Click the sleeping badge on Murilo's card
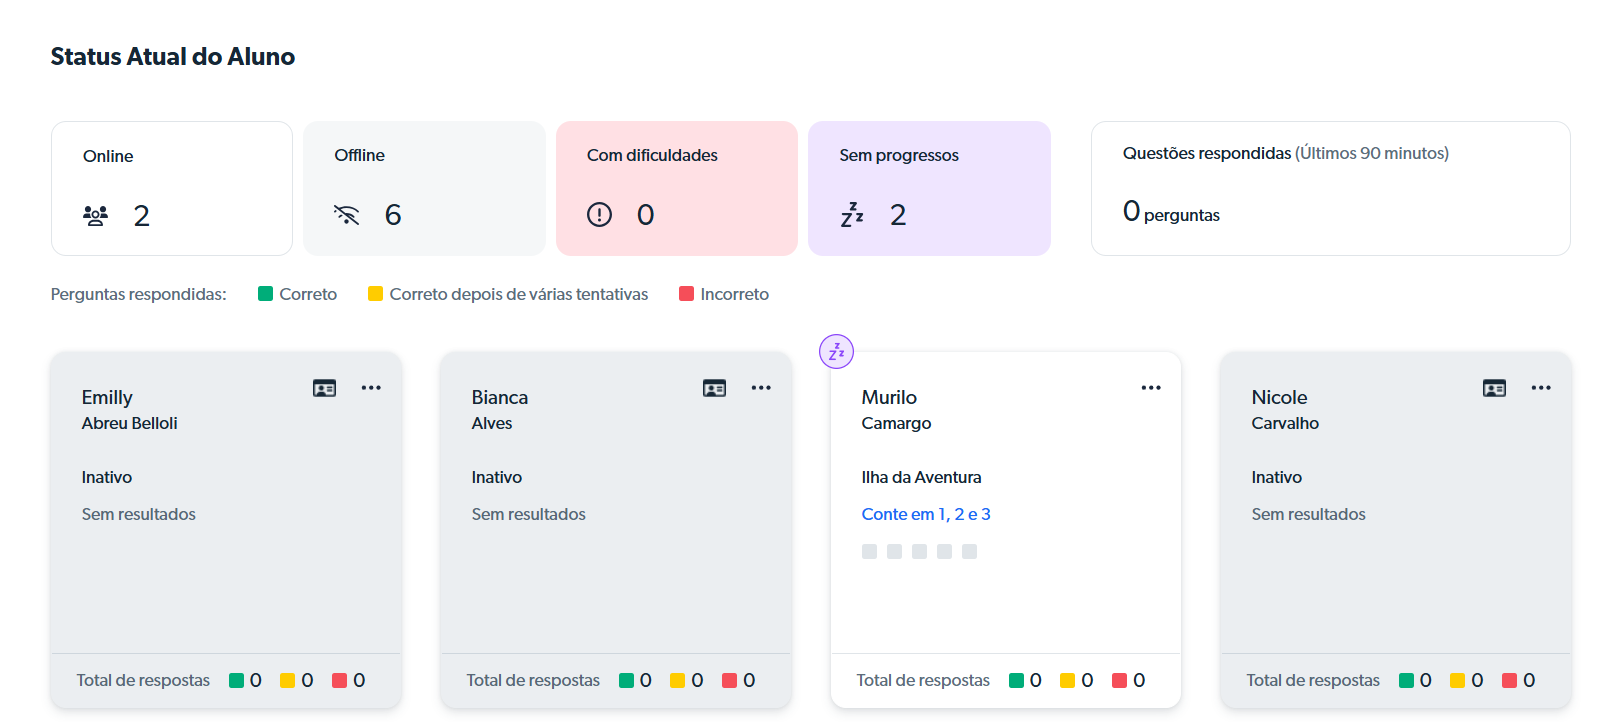This screenshot has width=1618, height=722. pos(836,351)
